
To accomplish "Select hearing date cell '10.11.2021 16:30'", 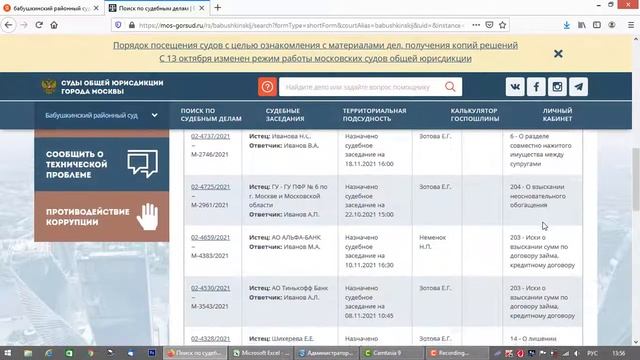I will tap(369, 265).
